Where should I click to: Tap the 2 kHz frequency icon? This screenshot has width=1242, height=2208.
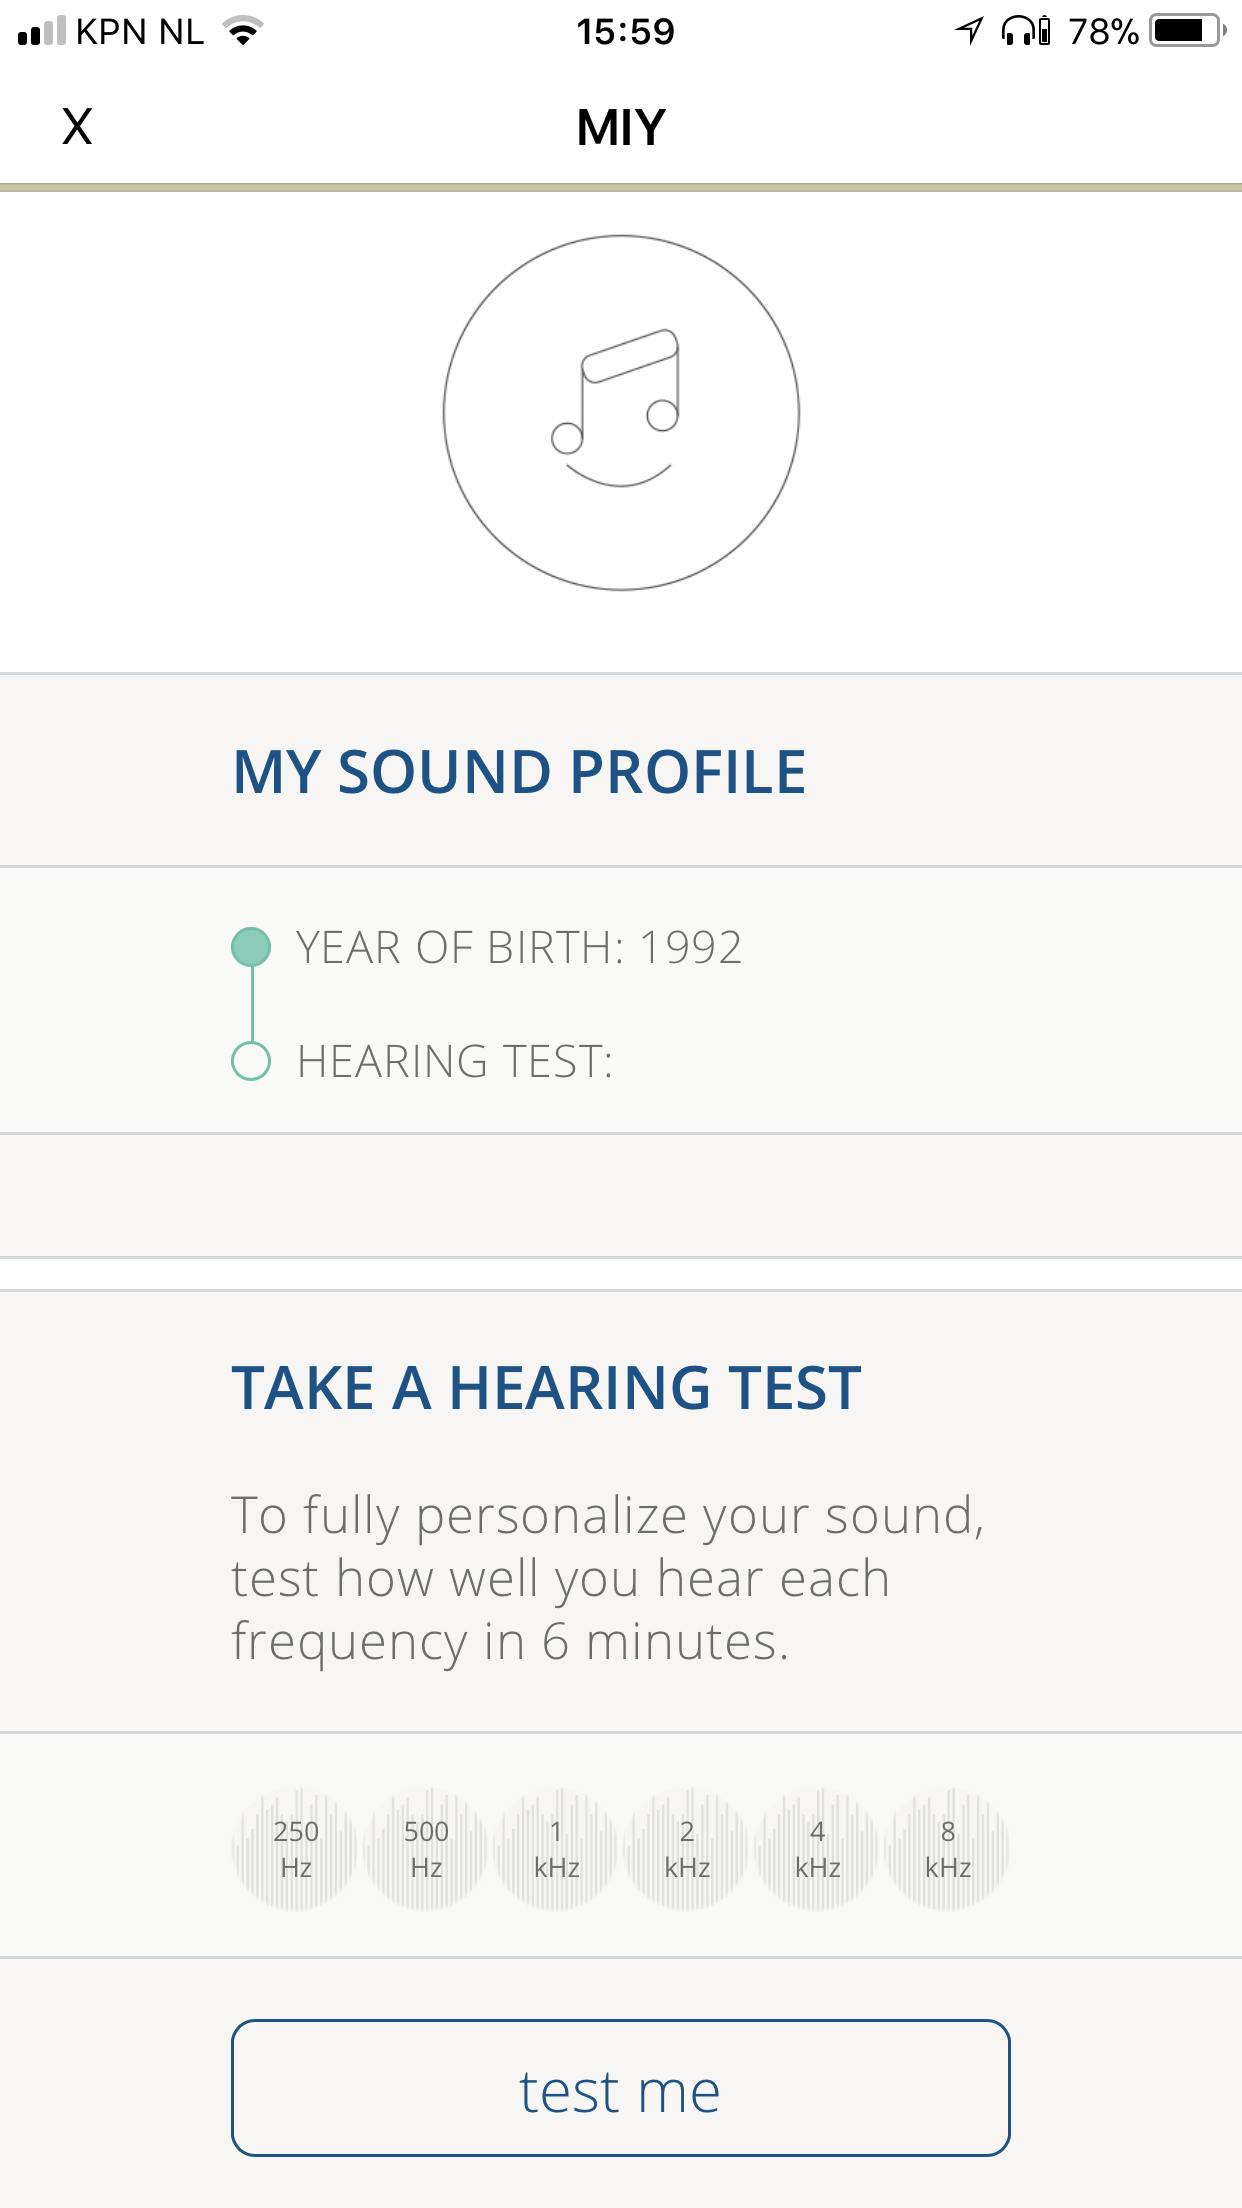687,1849
